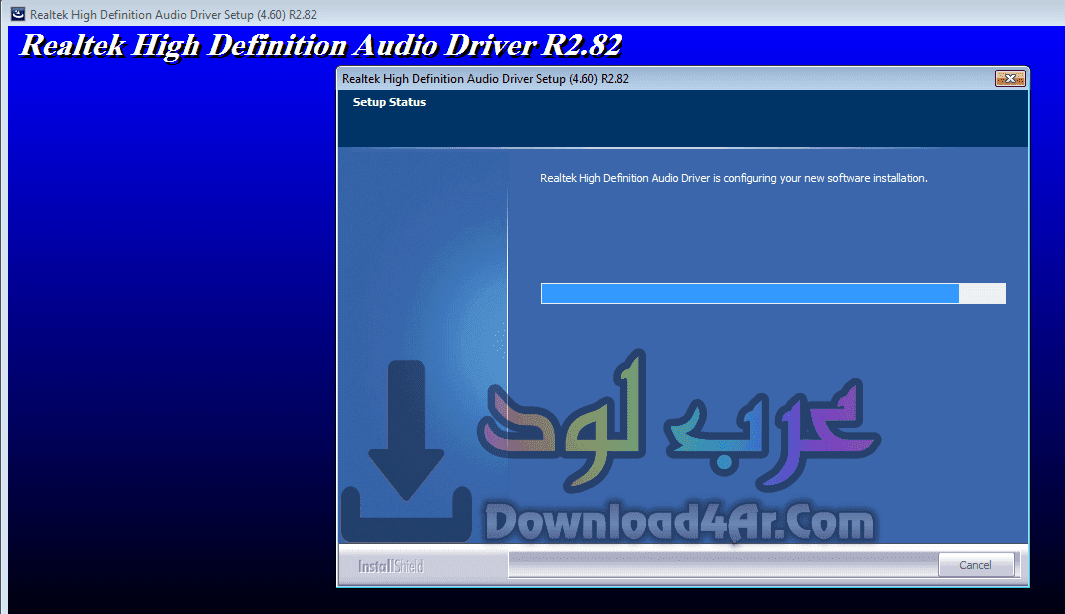The width and height of the screenshot is (1065, 614).
Task: Click the dialog title 'Realtek High Definition Audio Driver Setup (4.60) R2.82'
Action: 486,79
